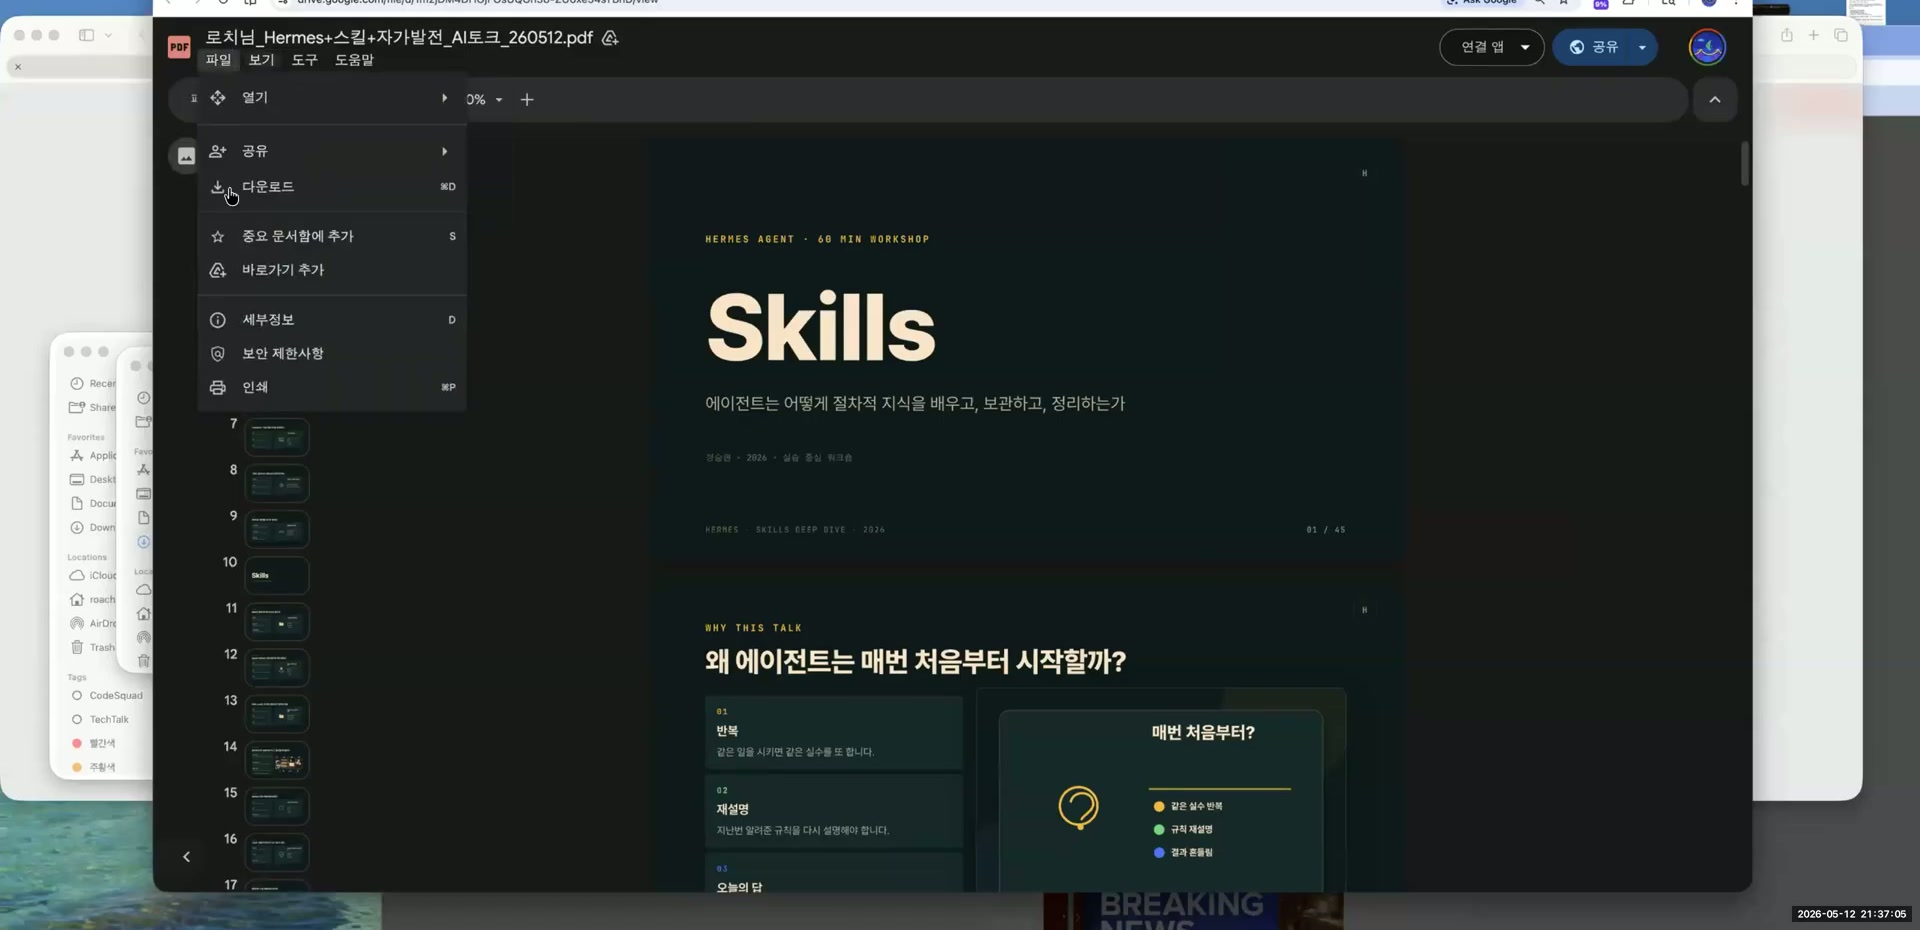Select 보안 제한사항 menu entry
Screen dimensions: 1920x930
tap(332, 354)
